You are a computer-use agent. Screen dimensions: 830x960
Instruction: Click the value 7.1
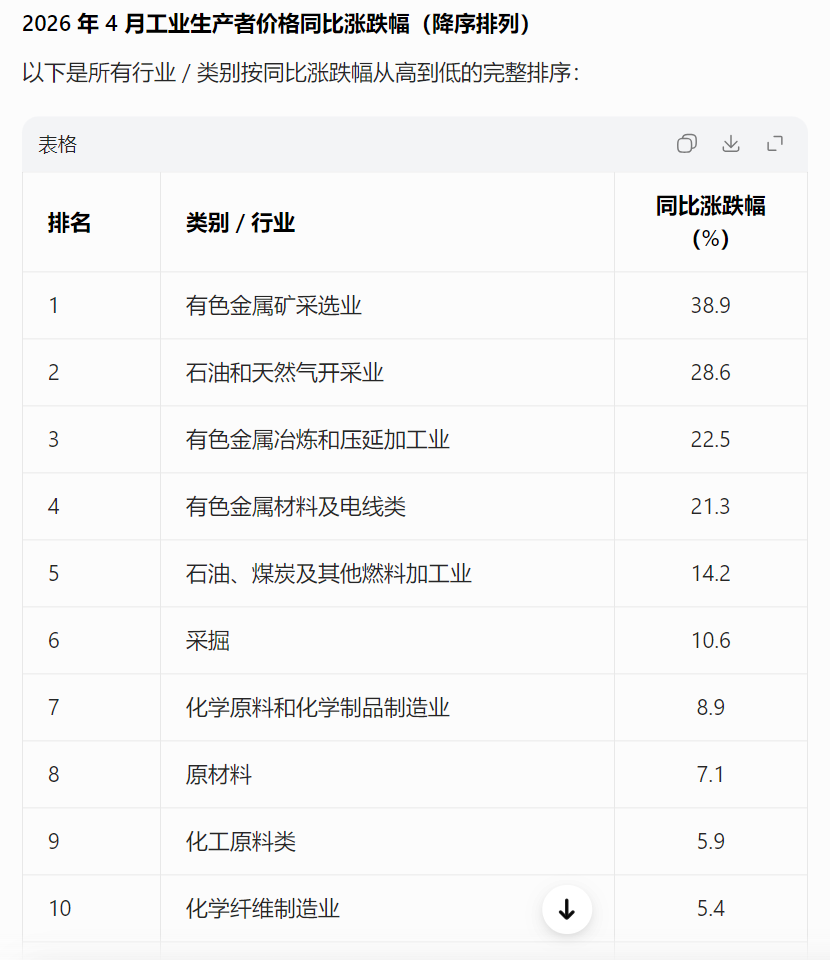pyautogui.click(x=711, y=774)
